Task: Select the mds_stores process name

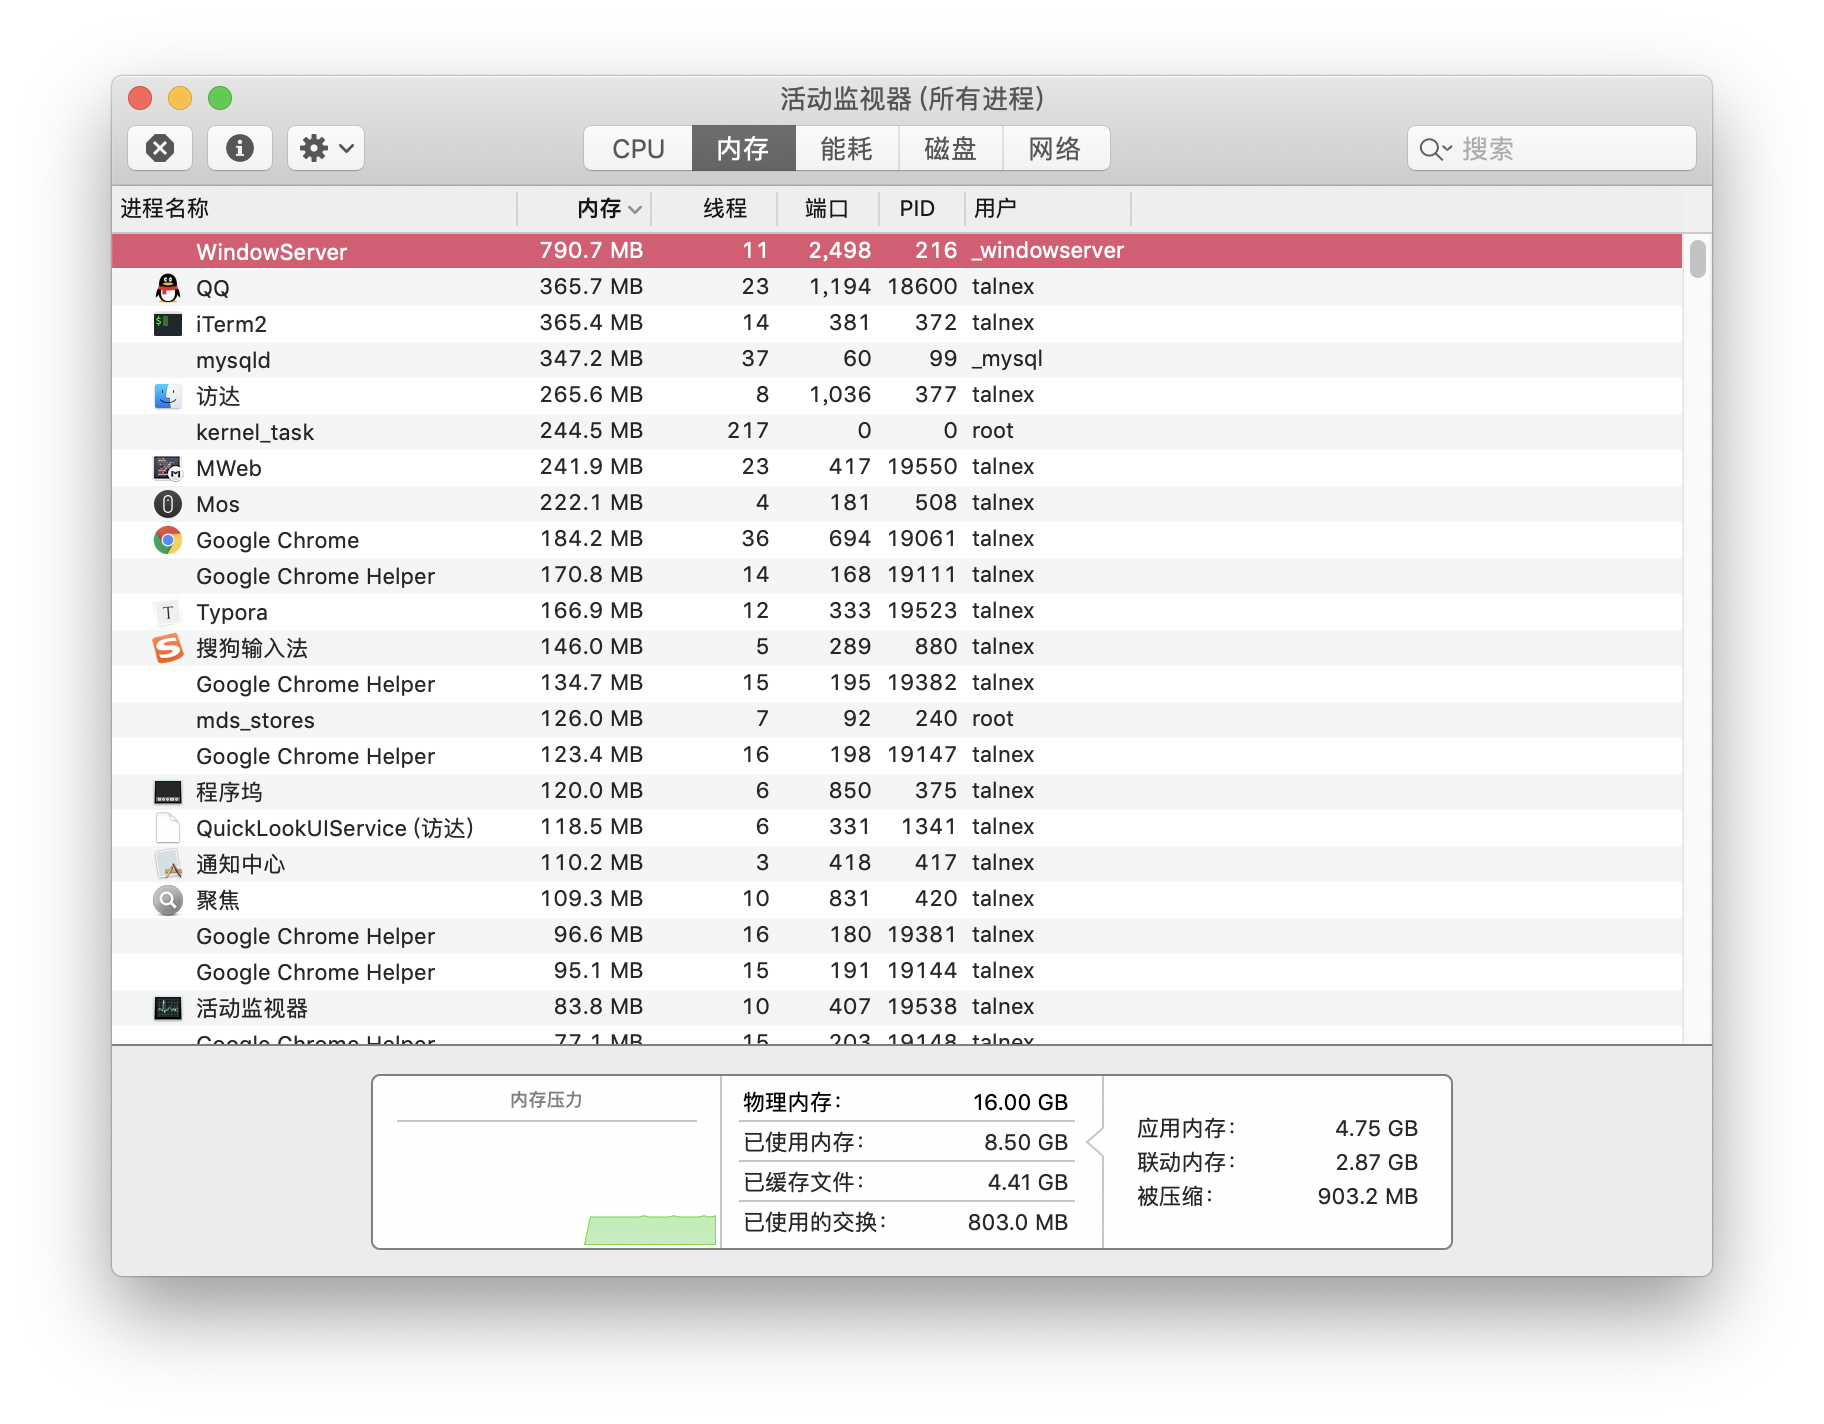Action: click(x=255, y=720)
